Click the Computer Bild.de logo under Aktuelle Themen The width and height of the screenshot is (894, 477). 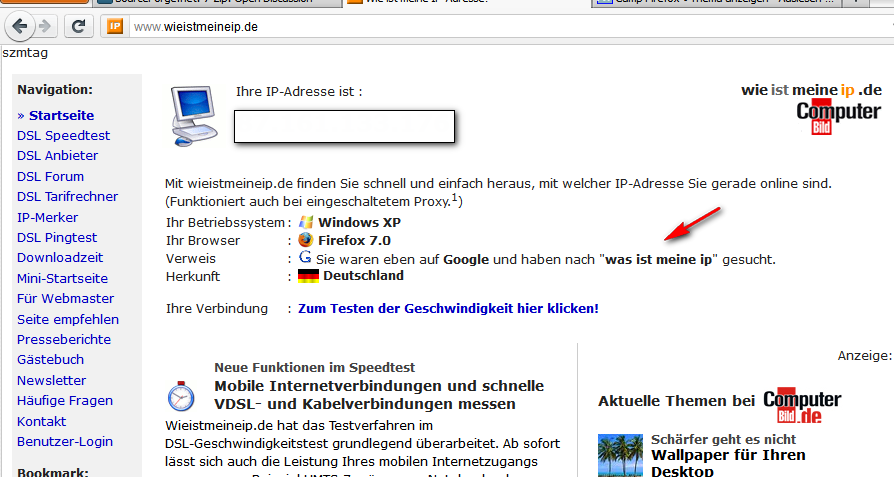tap(802, 406)
